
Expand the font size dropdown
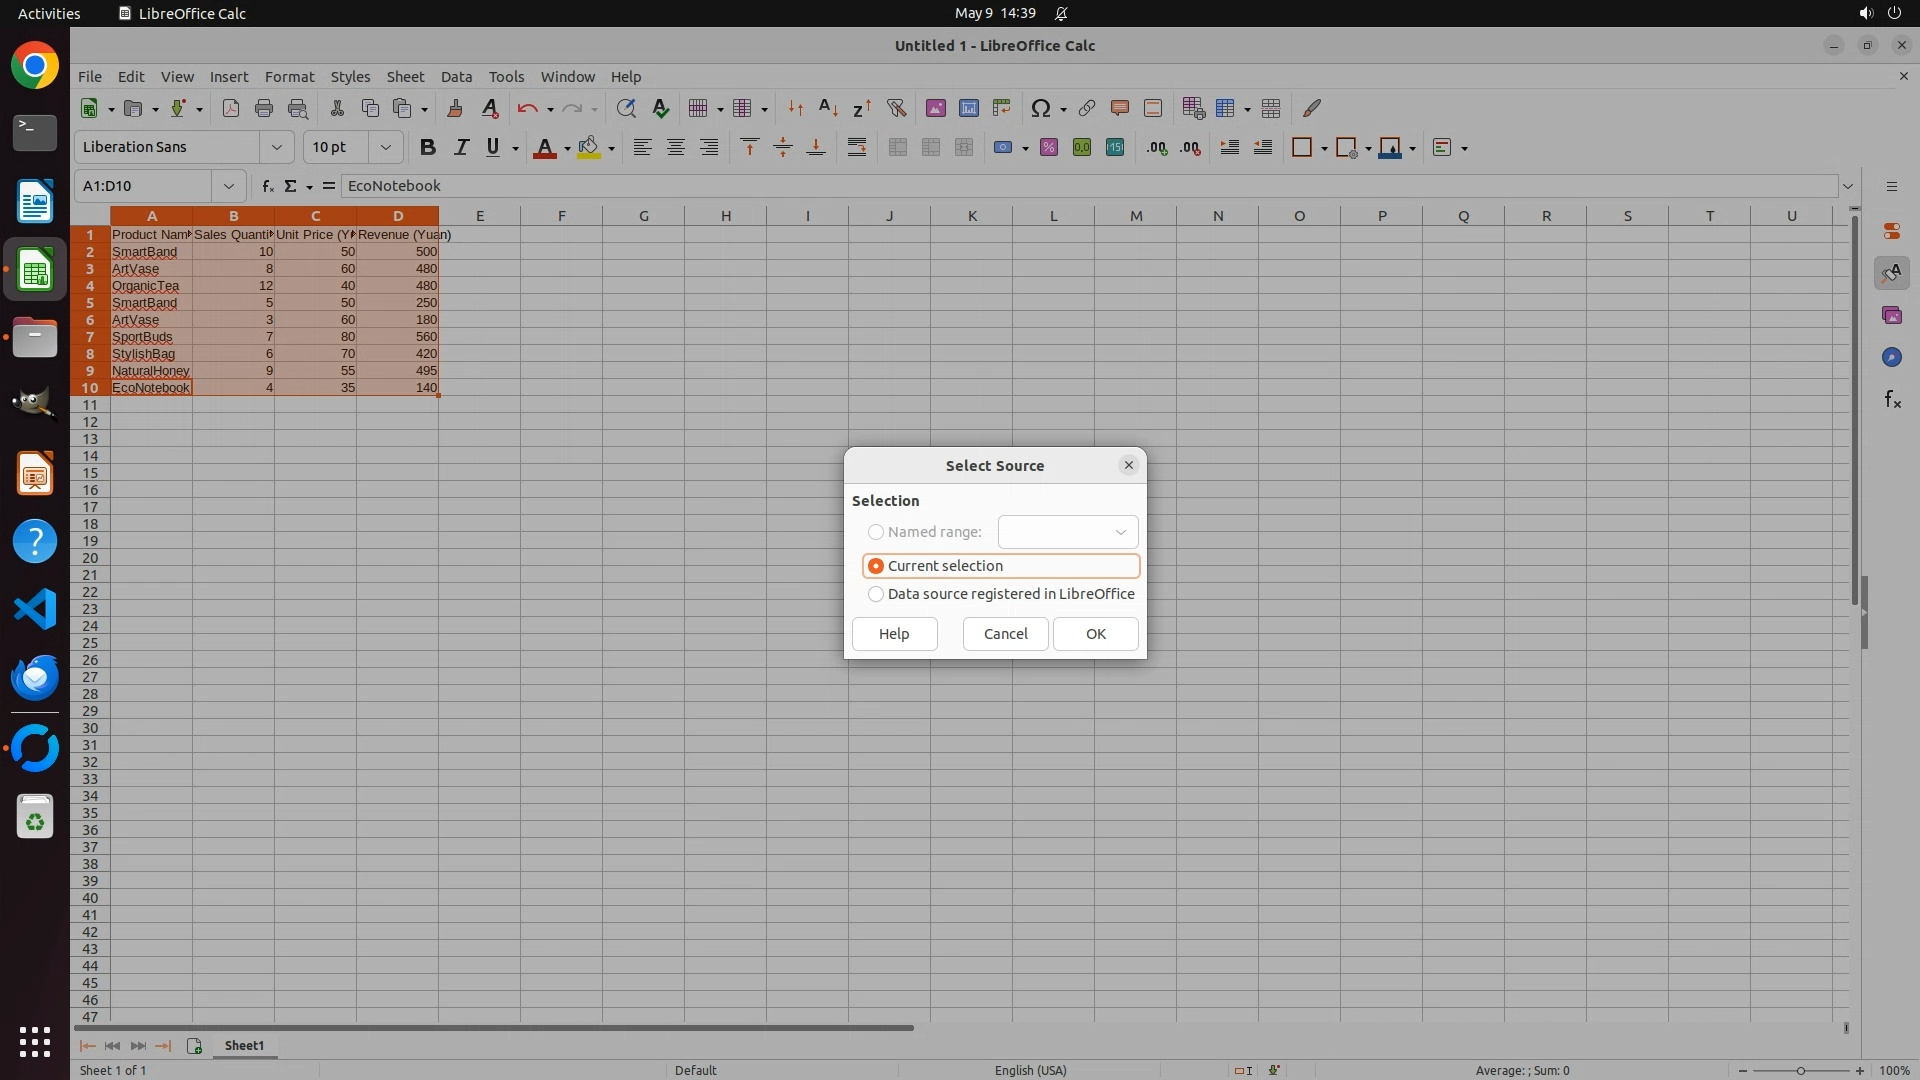tap(385, 147)
